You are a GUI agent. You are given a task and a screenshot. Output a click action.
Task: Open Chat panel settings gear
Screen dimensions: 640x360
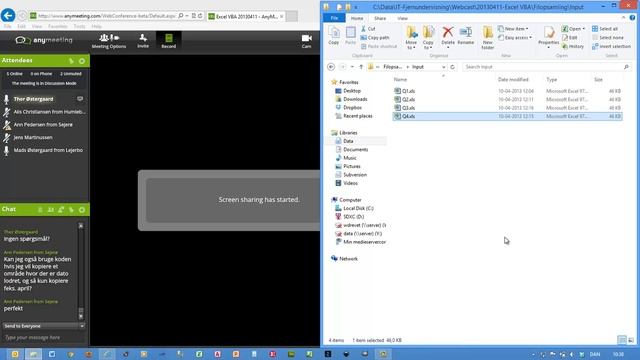(x=82, y=210)
